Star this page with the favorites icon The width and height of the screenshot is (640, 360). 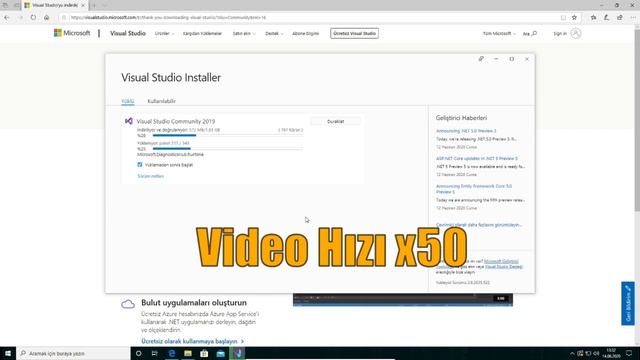pos(574,18)
